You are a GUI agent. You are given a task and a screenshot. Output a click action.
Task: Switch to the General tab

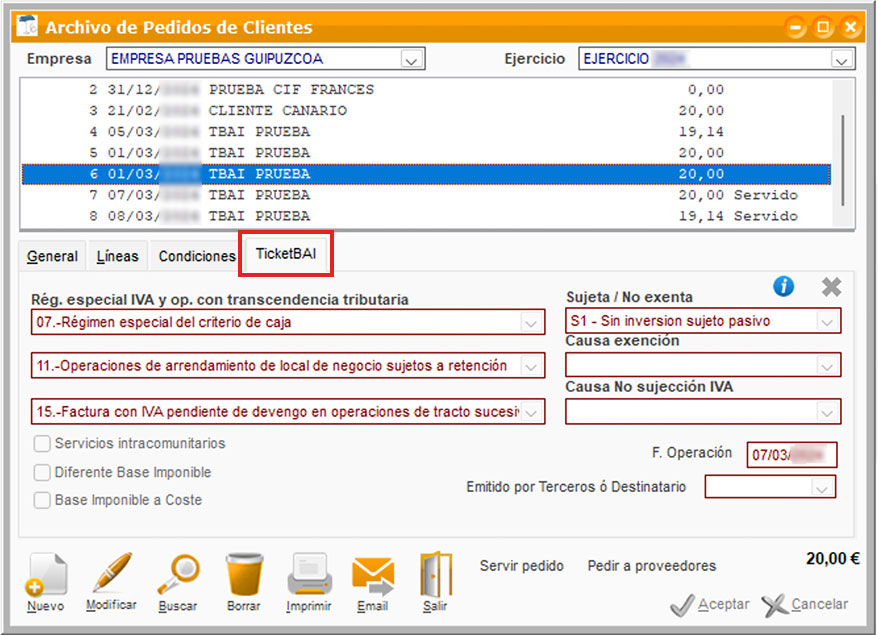click(x=52, y=256)
